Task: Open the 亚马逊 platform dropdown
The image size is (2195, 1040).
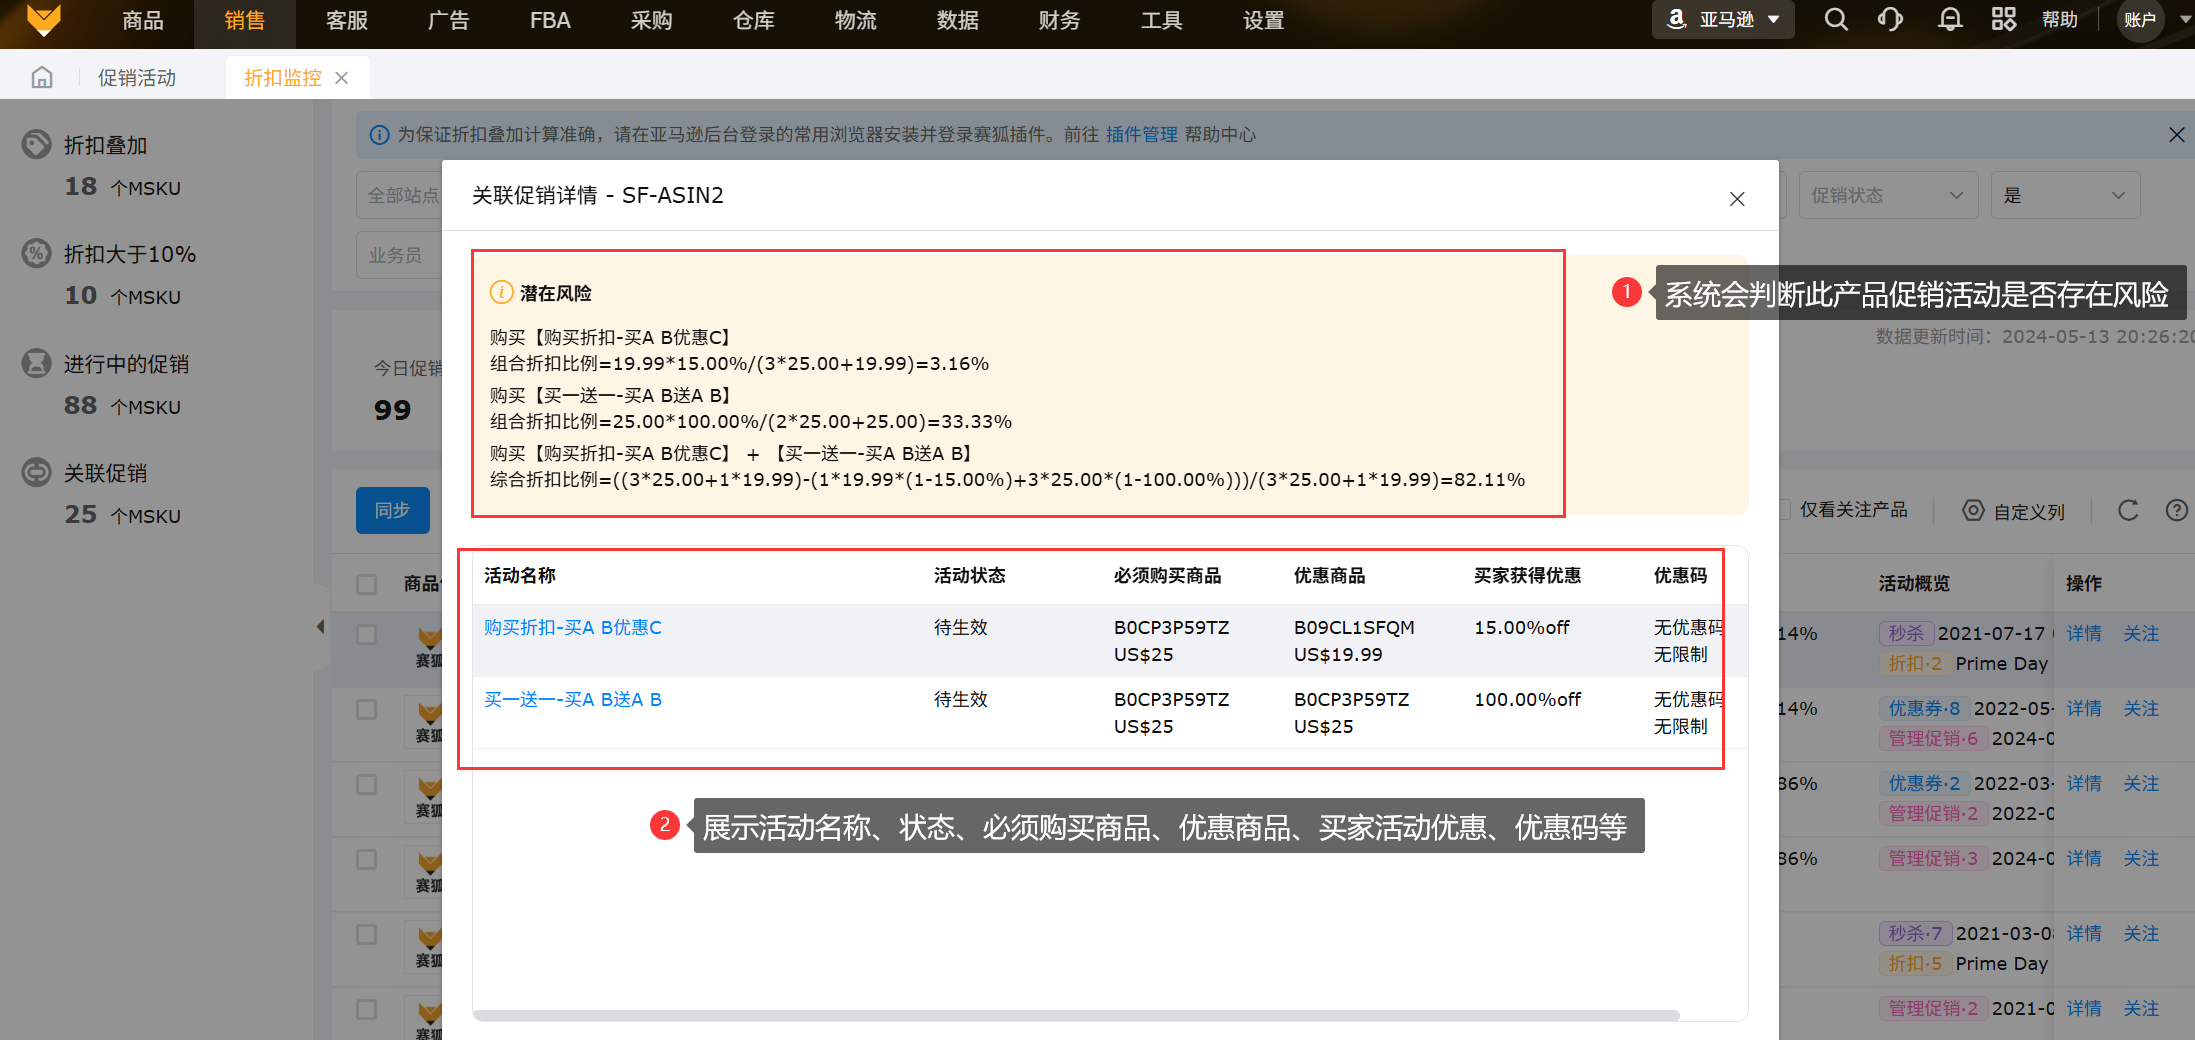Action: pos(1723,20)
